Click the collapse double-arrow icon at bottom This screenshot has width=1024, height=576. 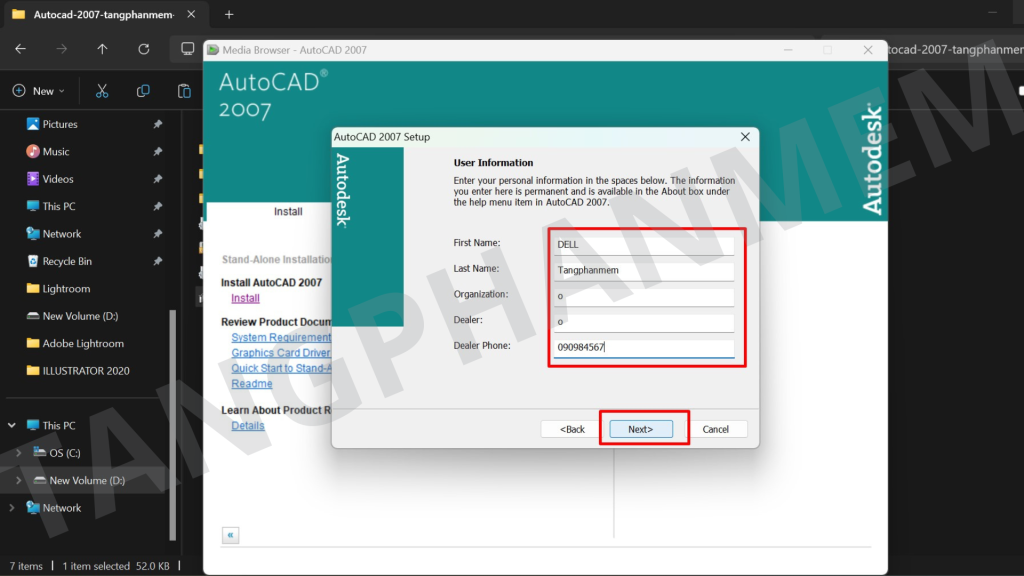pos(231,535)
